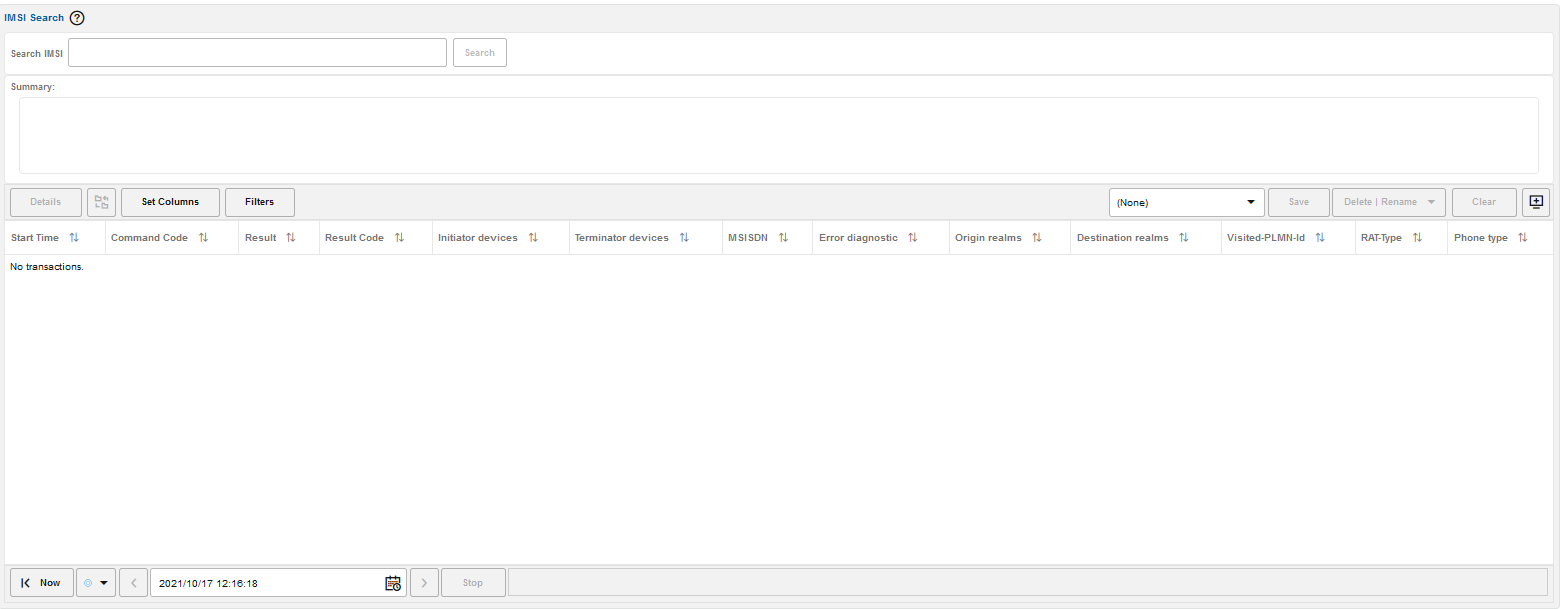Click inside the Summary text area
The image size is (1567, 609).
click(x=778, y=135)
